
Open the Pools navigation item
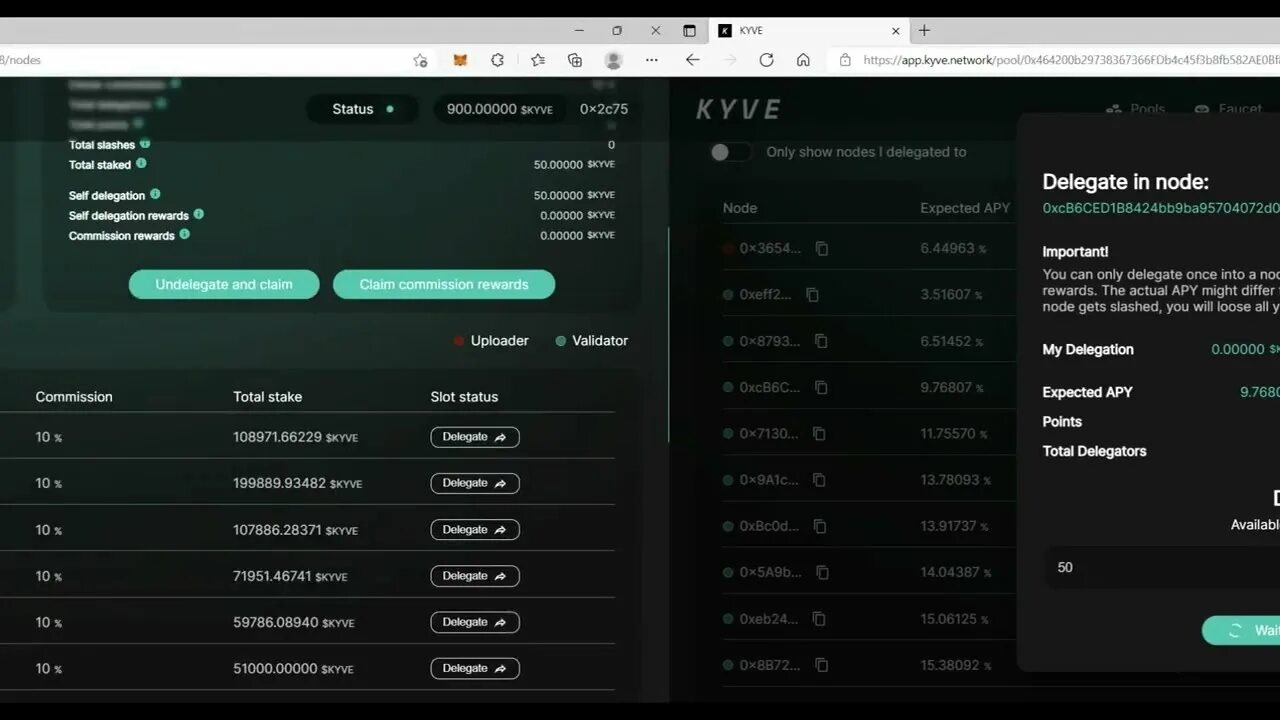[x=1136, y=109]
